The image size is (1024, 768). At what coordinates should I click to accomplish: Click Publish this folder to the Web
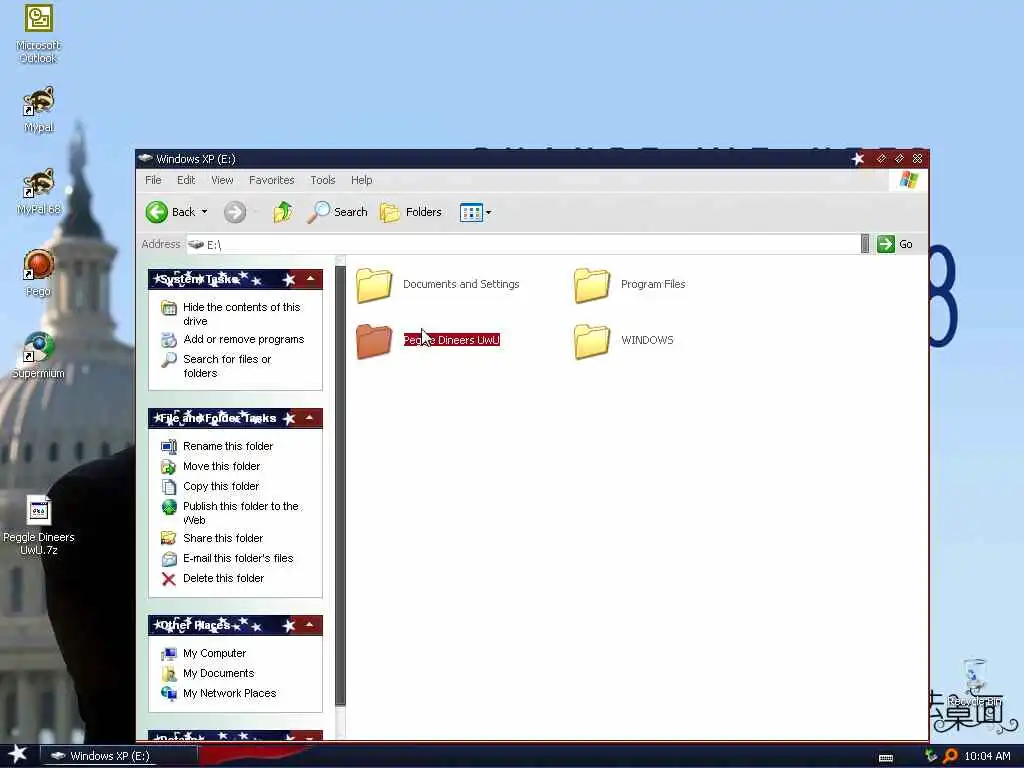click(240, 513)
